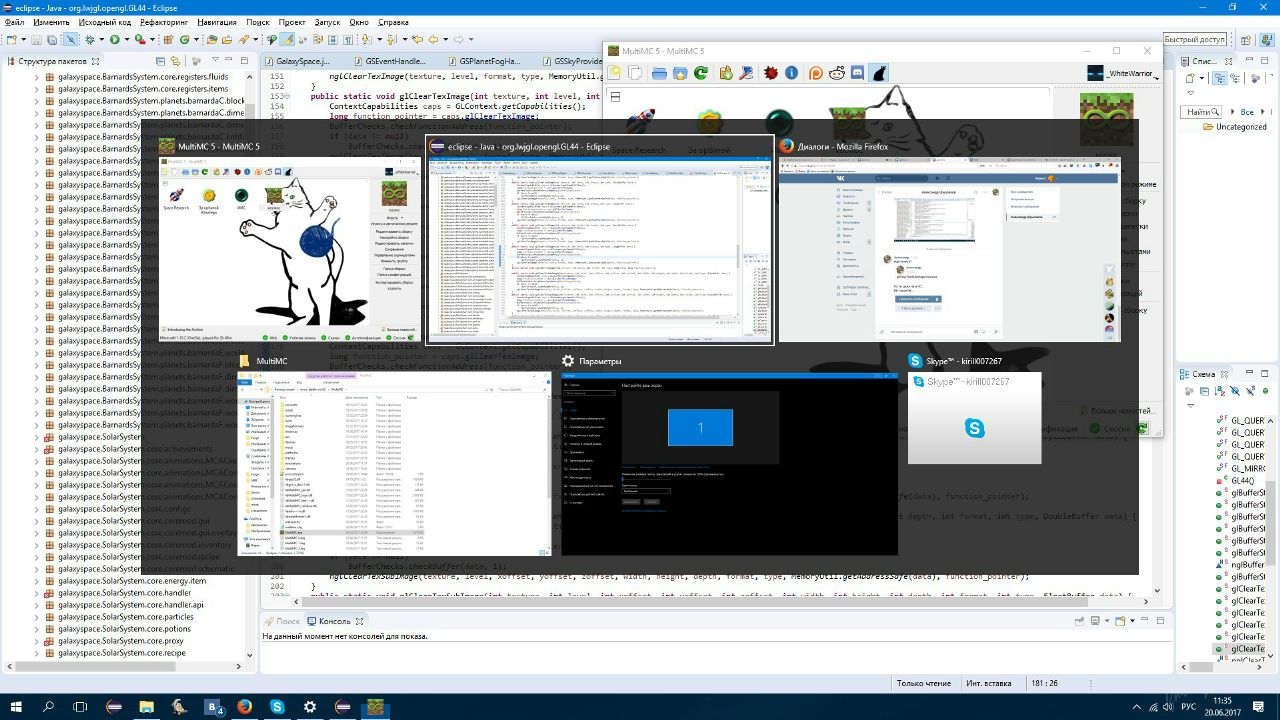This screenshot has height=720, width=1280.
Task: Click the black cat icon in MultiMC toolbar
Action: pos(879,72)
